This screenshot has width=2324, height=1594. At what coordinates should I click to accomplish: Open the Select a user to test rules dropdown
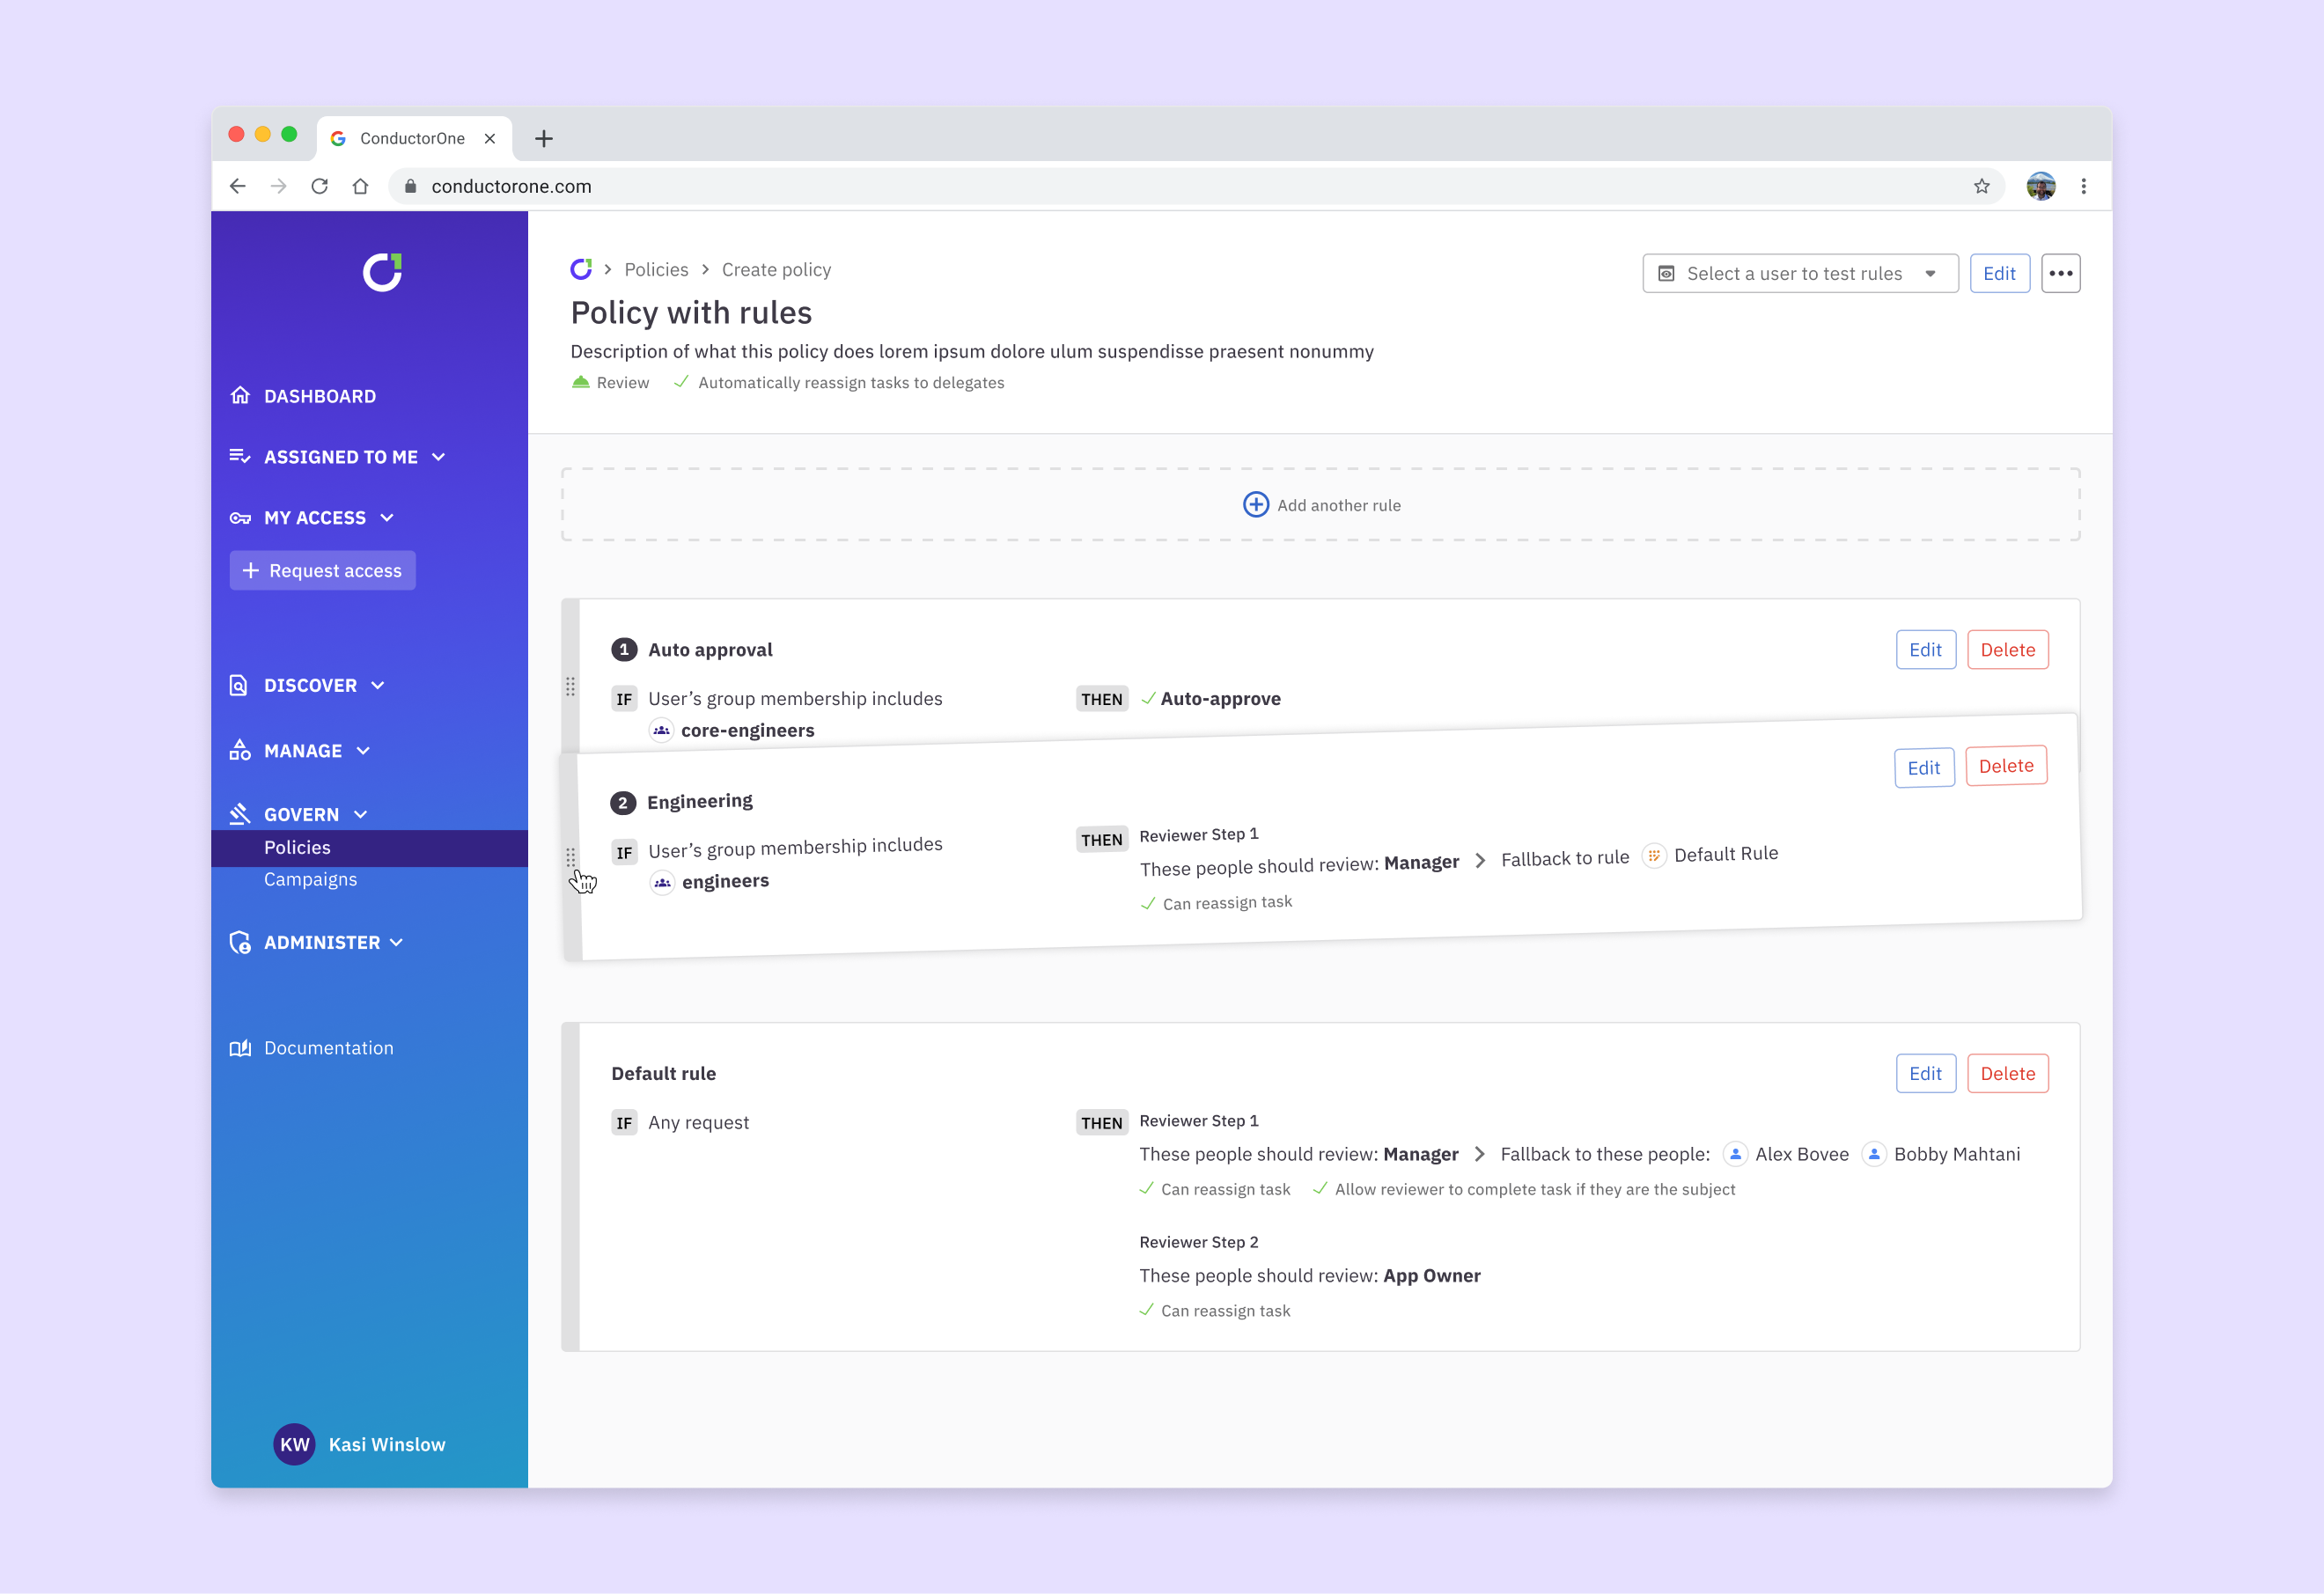1799,273
